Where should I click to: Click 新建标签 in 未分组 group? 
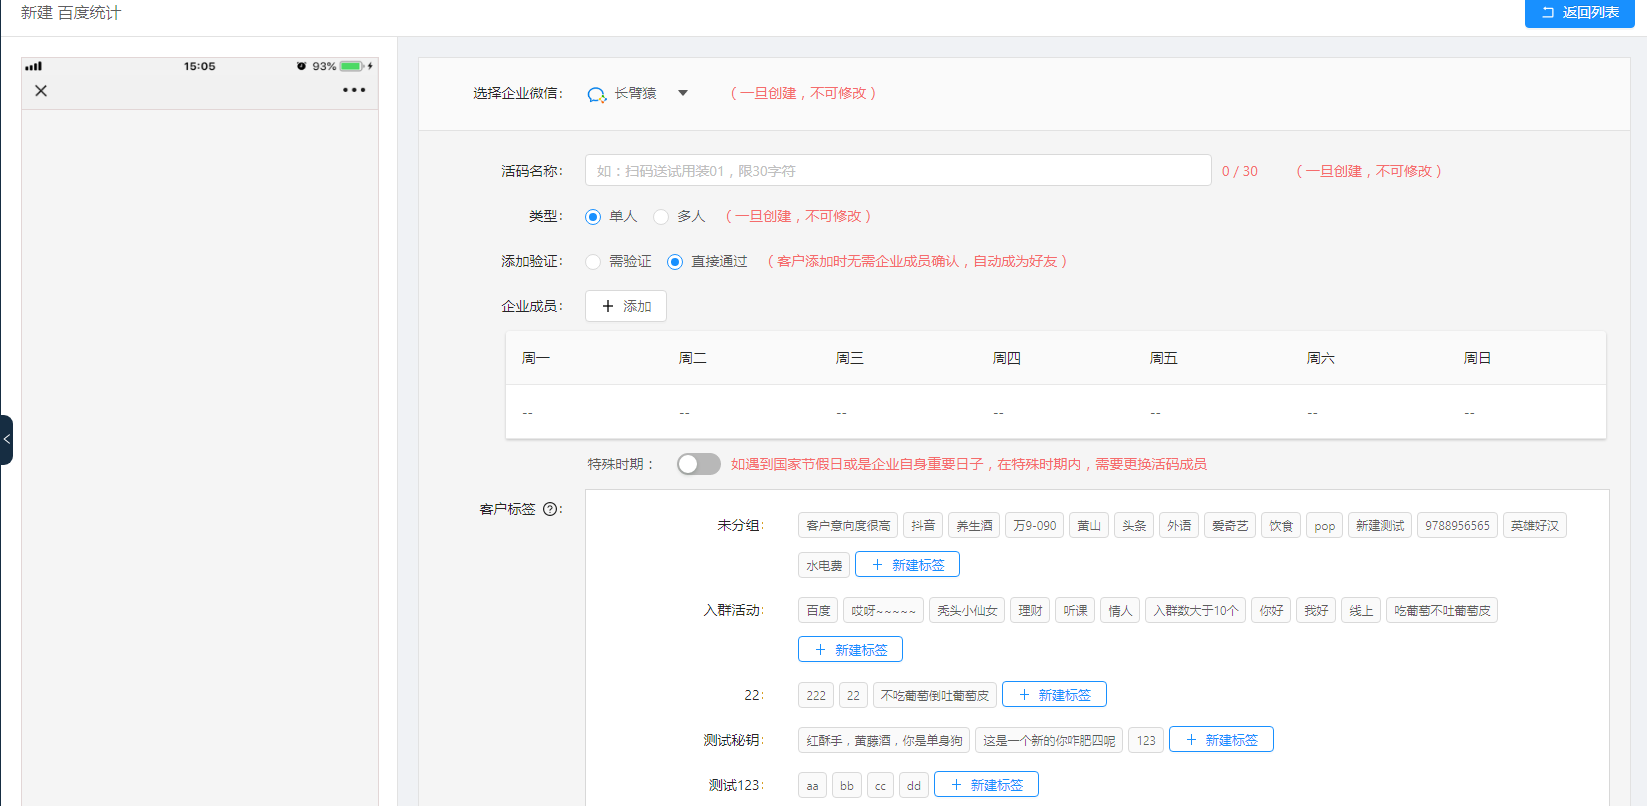[907, 565]
